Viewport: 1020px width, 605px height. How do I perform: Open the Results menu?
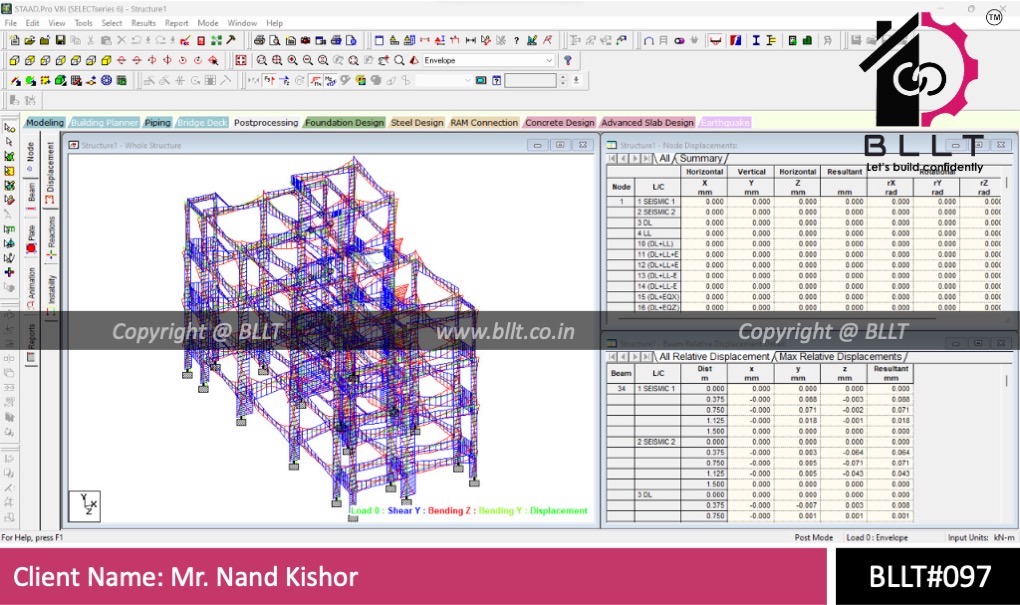(143, 23)
